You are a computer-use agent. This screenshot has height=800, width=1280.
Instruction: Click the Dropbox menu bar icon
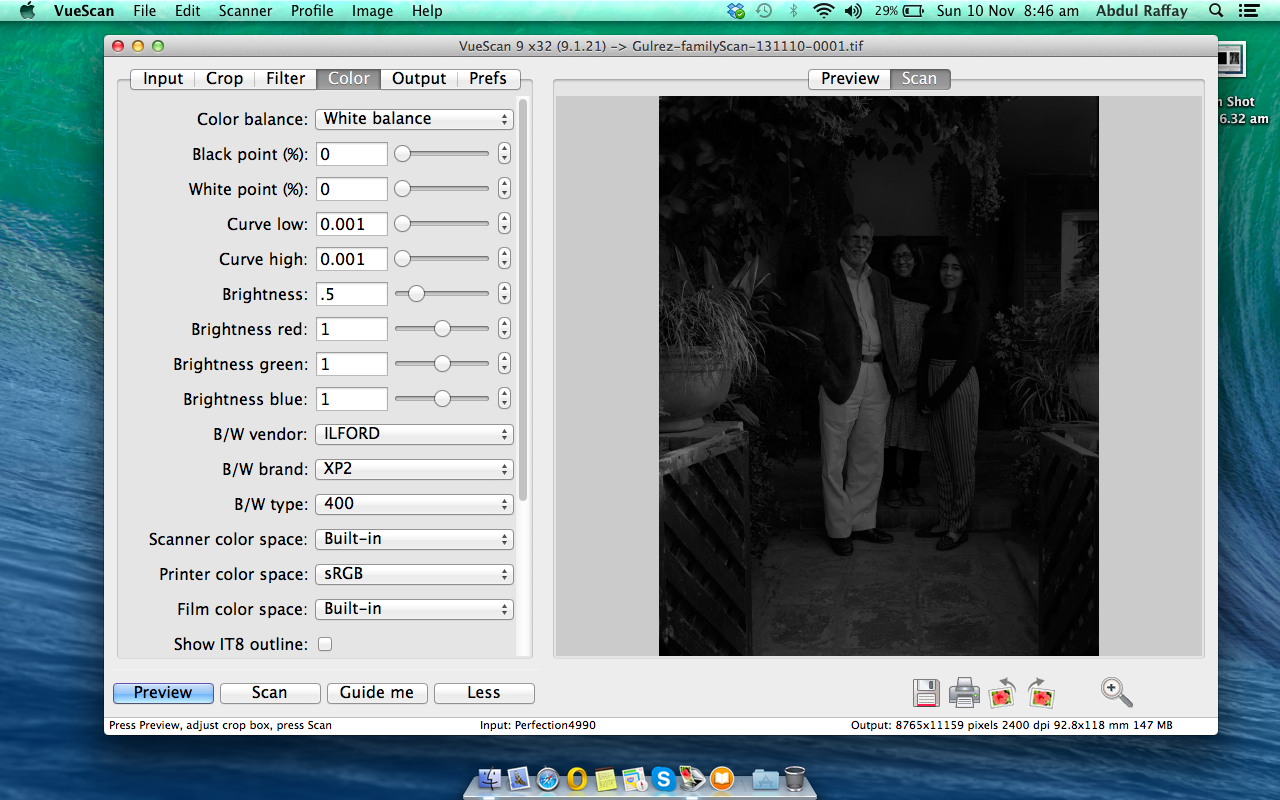coord(737,11)
